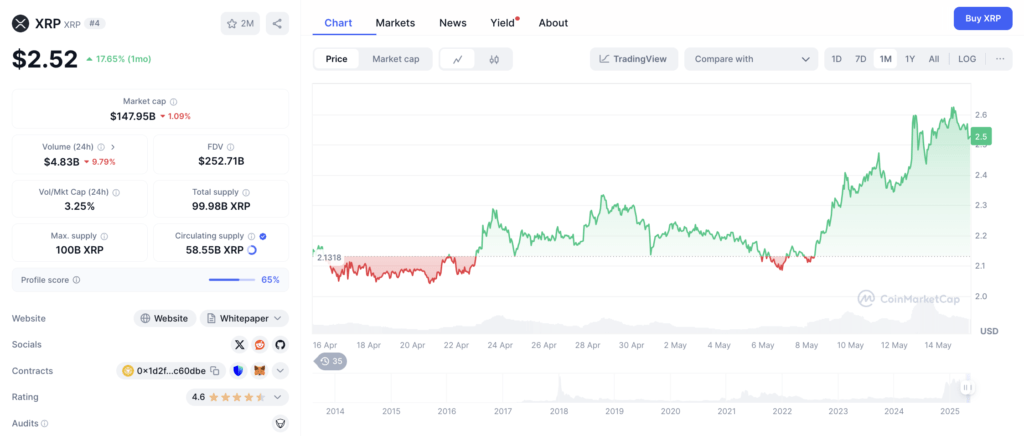
Task: Open chart more options ellipsis
Action: tap(1000, 59)
